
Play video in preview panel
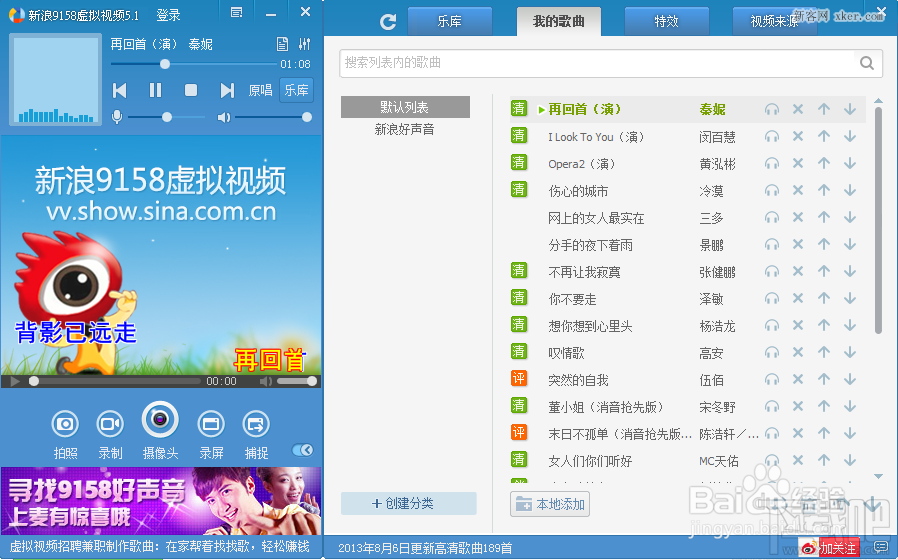(x=15, y=381)
